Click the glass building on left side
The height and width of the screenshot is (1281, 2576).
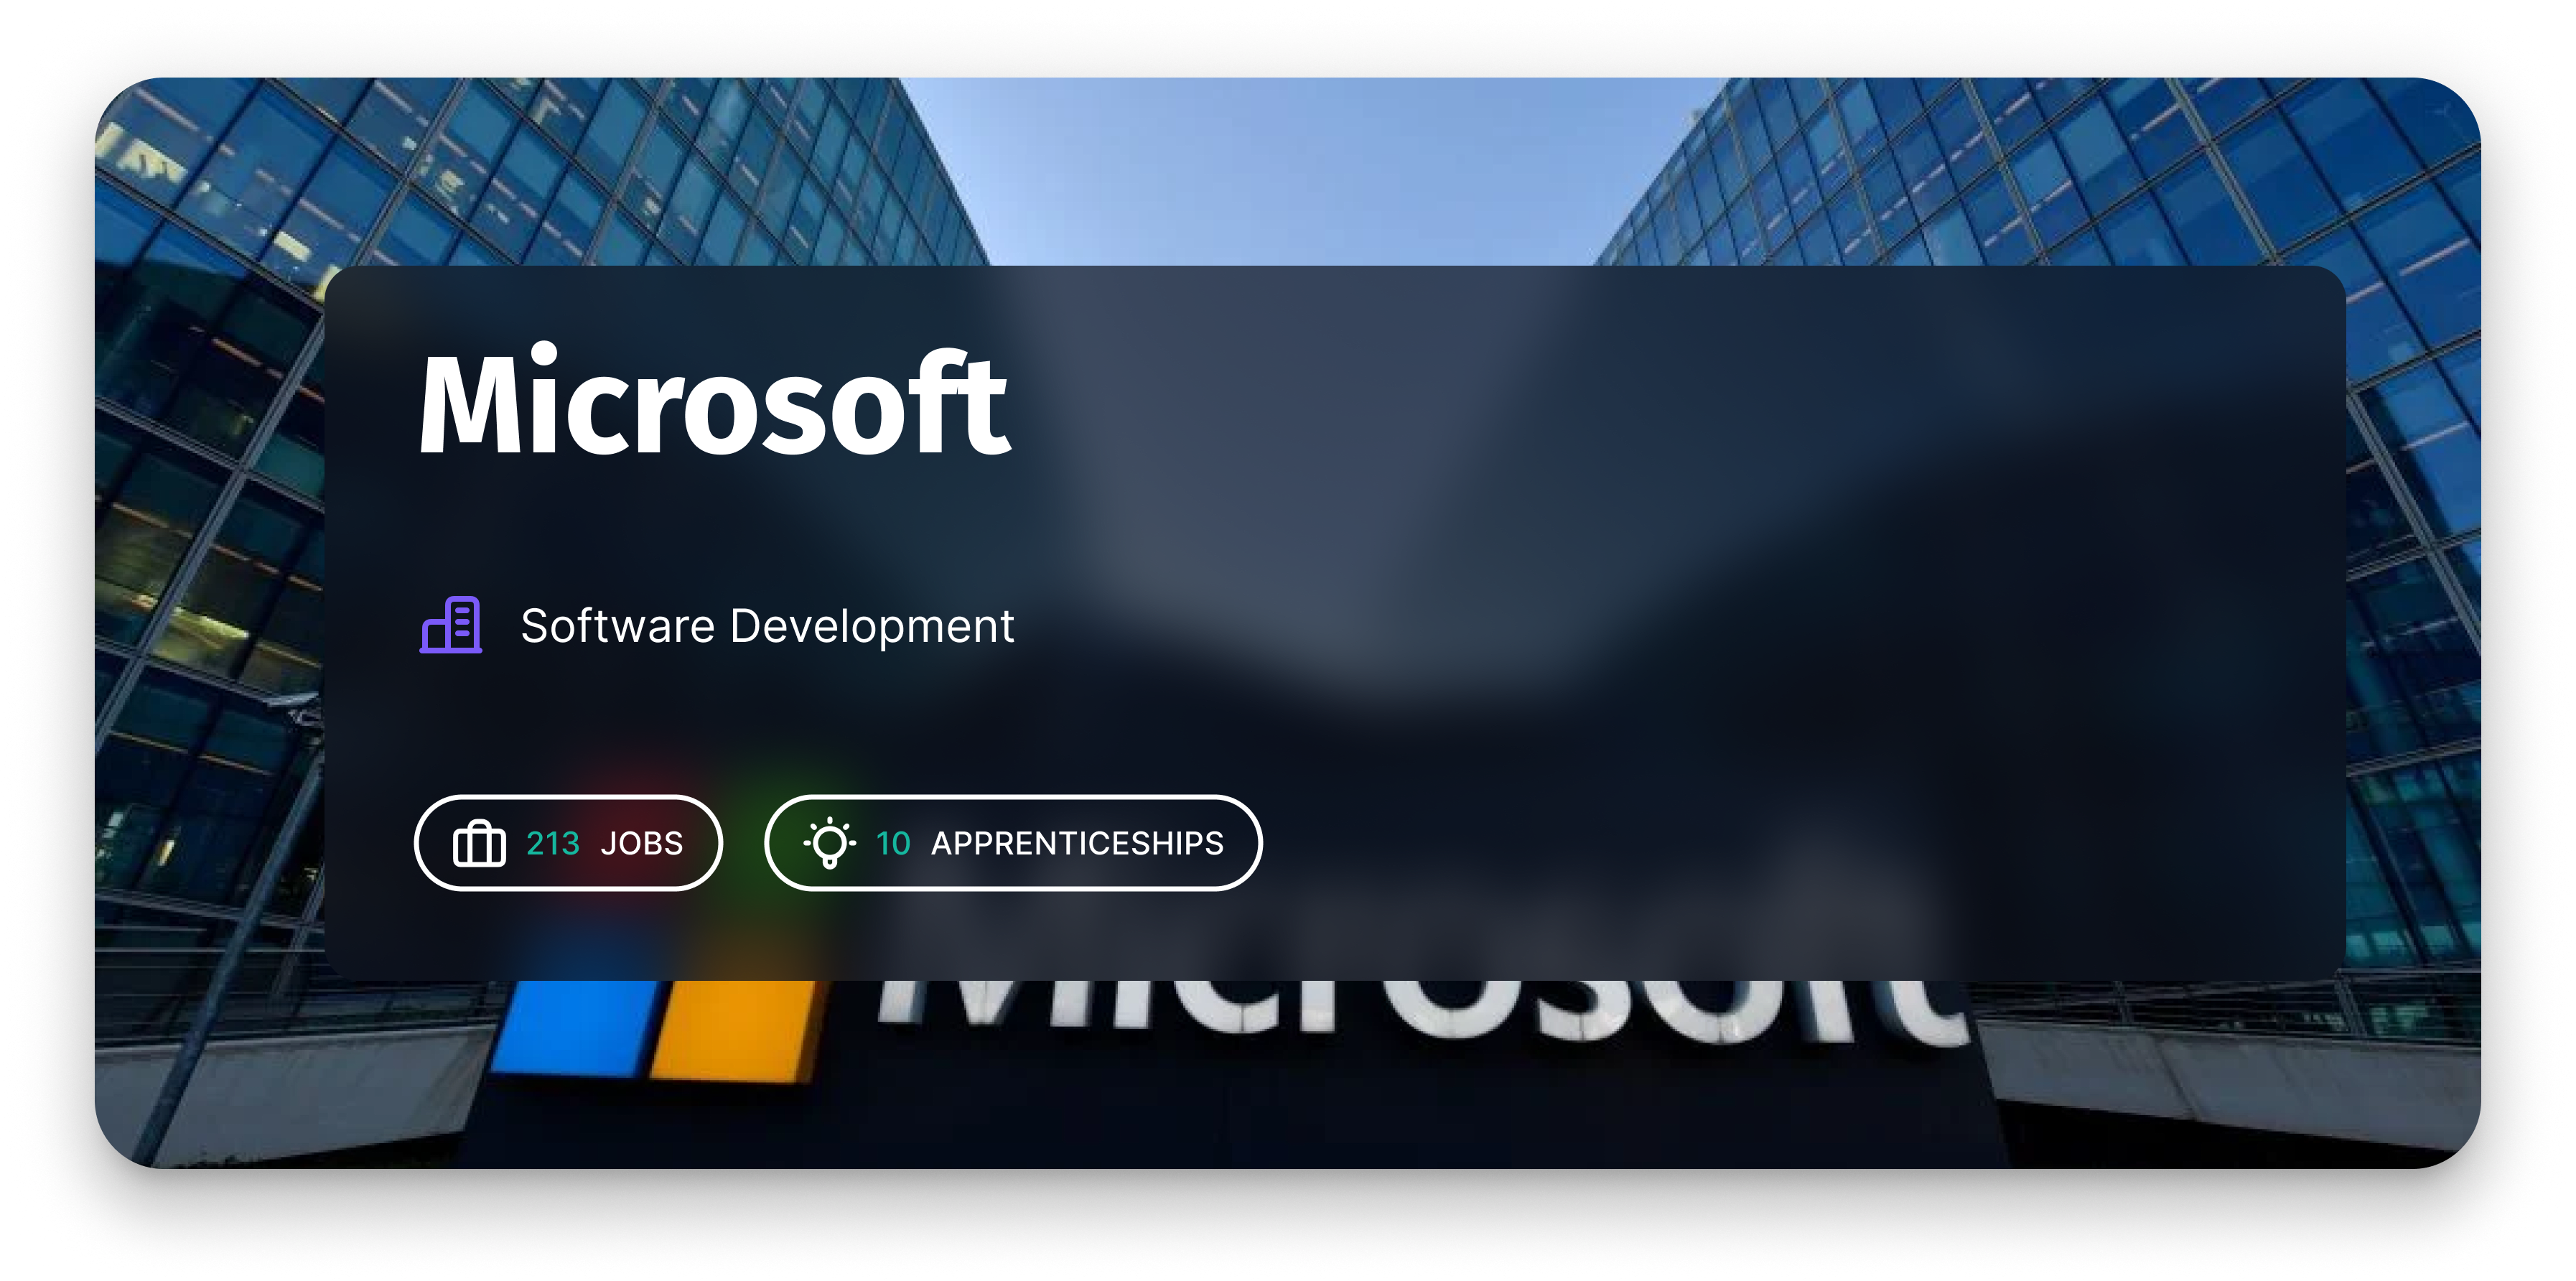tap(210, 500)
